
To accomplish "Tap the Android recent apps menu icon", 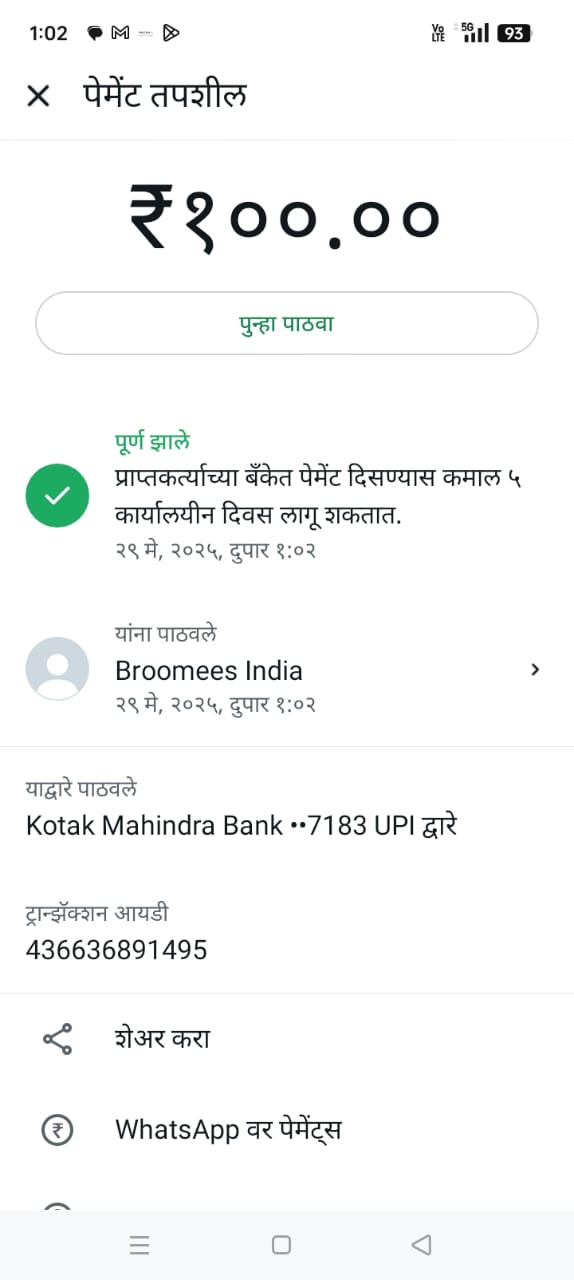I will [x=140, y=1245].
